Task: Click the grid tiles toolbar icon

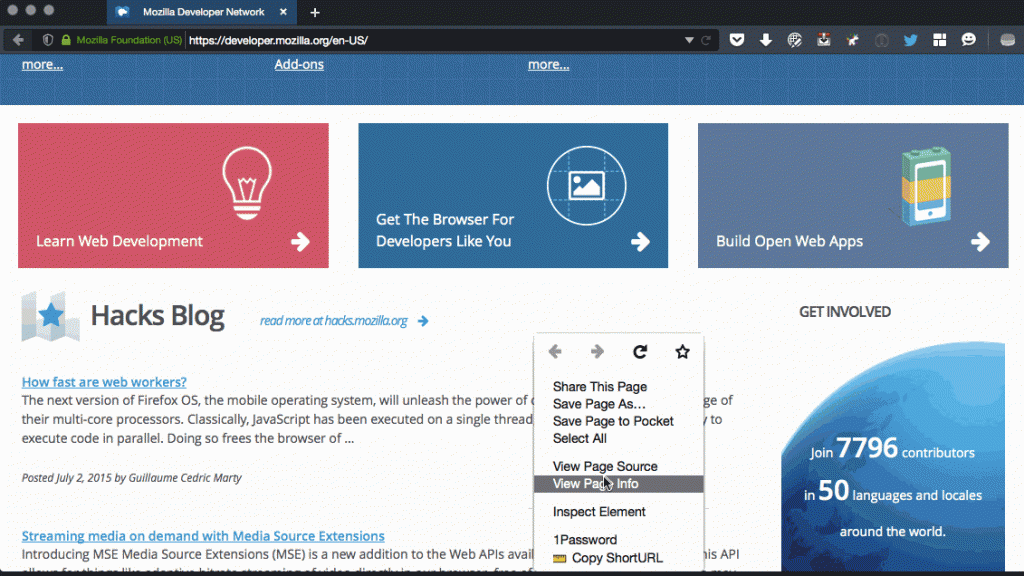Action: [939, 40]
